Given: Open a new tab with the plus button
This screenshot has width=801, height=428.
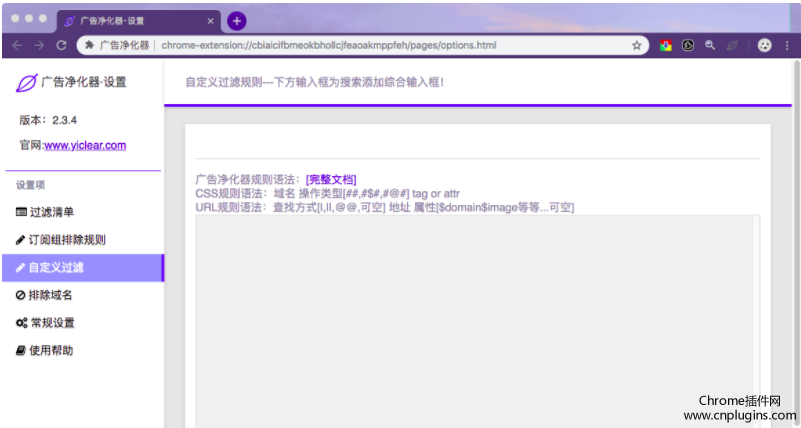Looking at the screenshot, I should 236,20.
